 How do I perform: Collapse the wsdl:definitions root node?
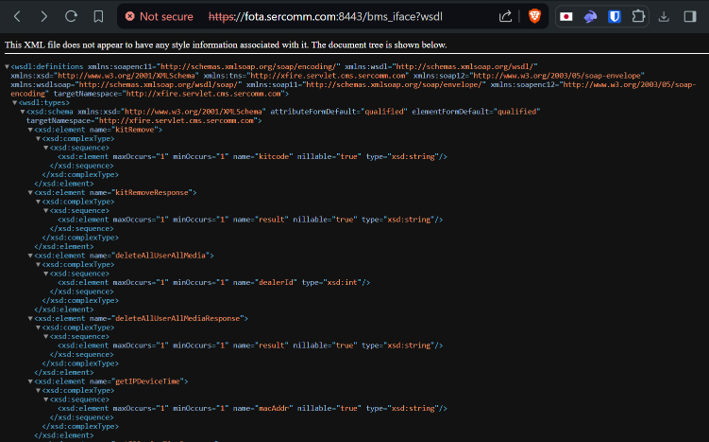8,66
